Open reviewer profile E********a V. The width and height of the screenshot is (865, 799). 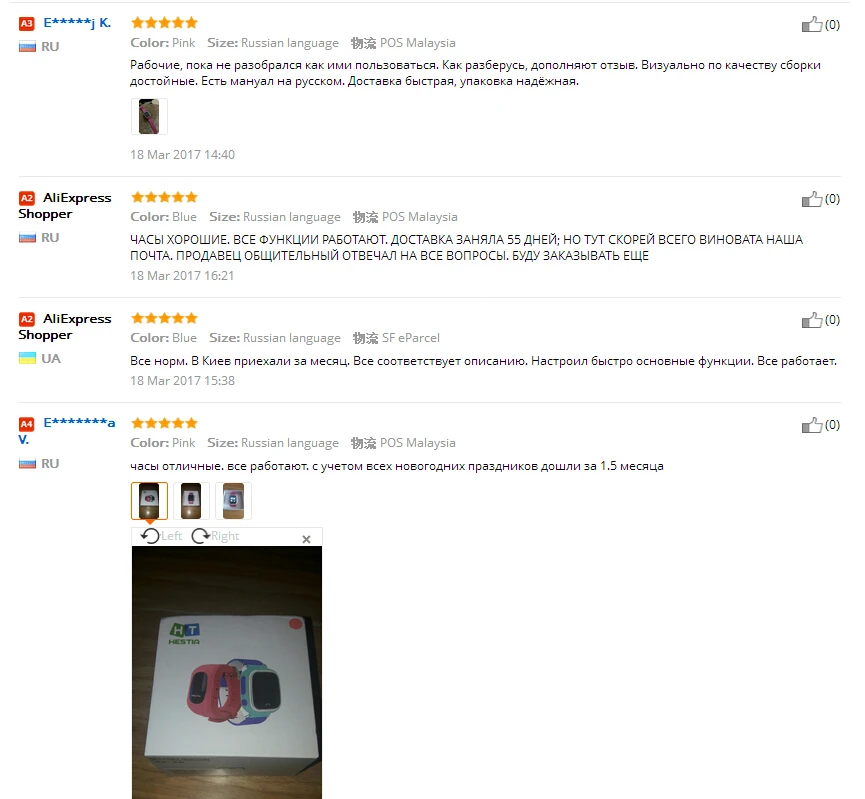[67, 431]
